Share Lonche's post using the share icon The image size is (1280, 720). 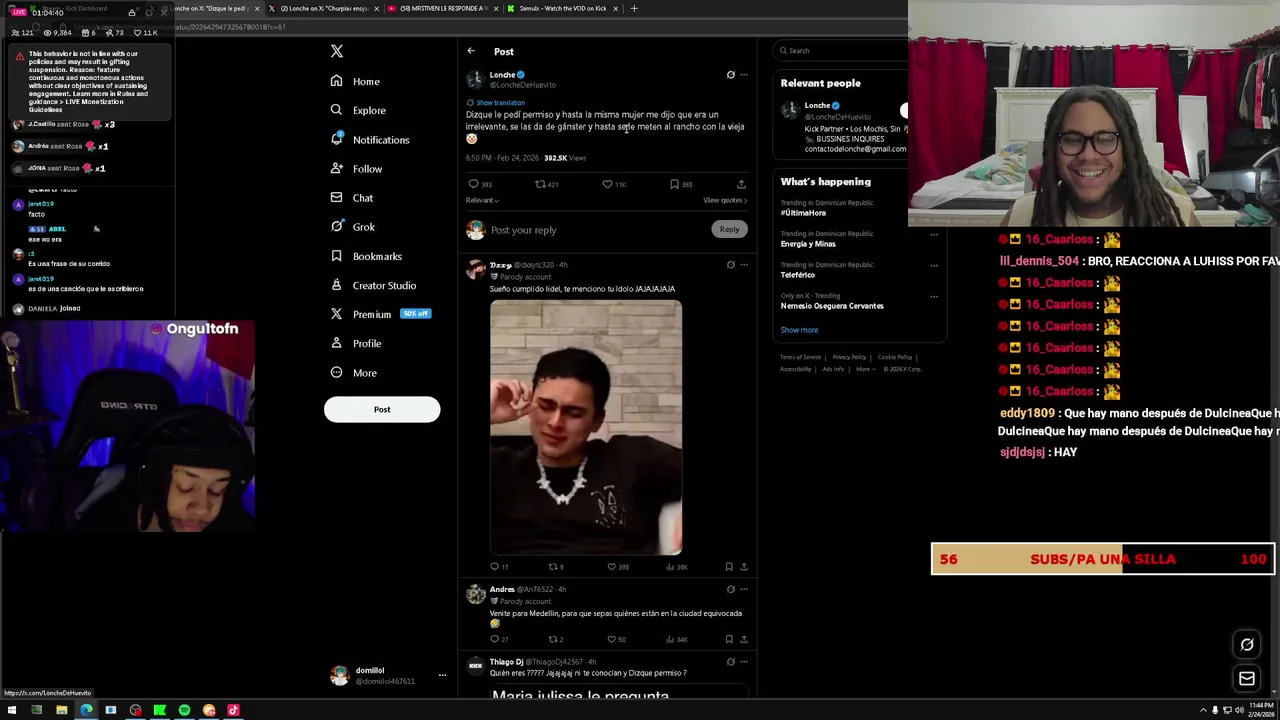pyautogui.click(x=741, y=184)
